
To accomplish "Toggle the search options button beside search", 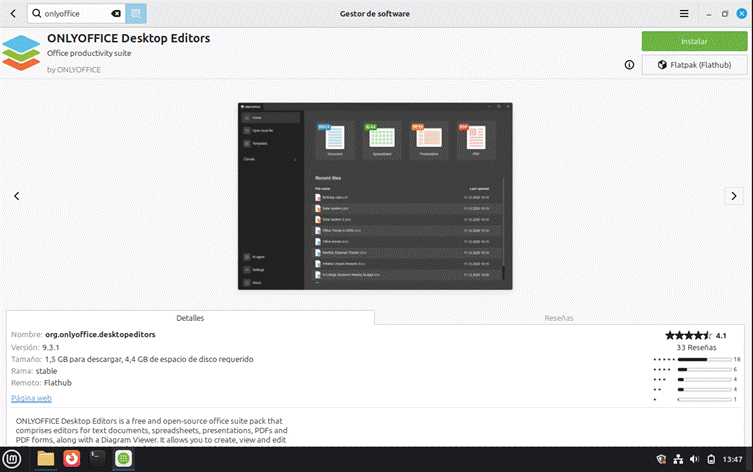I will coord(136,13).
